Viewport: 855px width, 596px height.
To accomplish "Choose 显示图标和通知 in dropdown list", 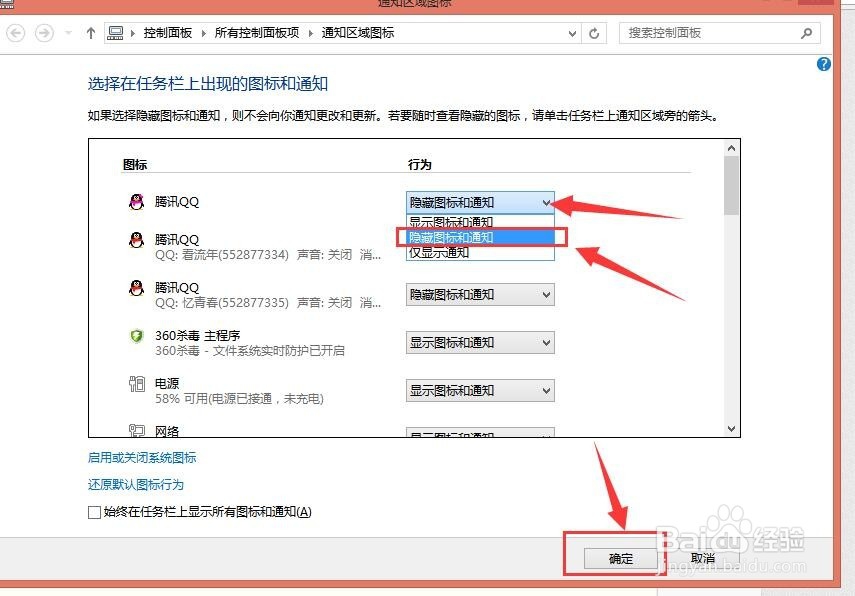I will pyautogui.click(x=480, y=222).
